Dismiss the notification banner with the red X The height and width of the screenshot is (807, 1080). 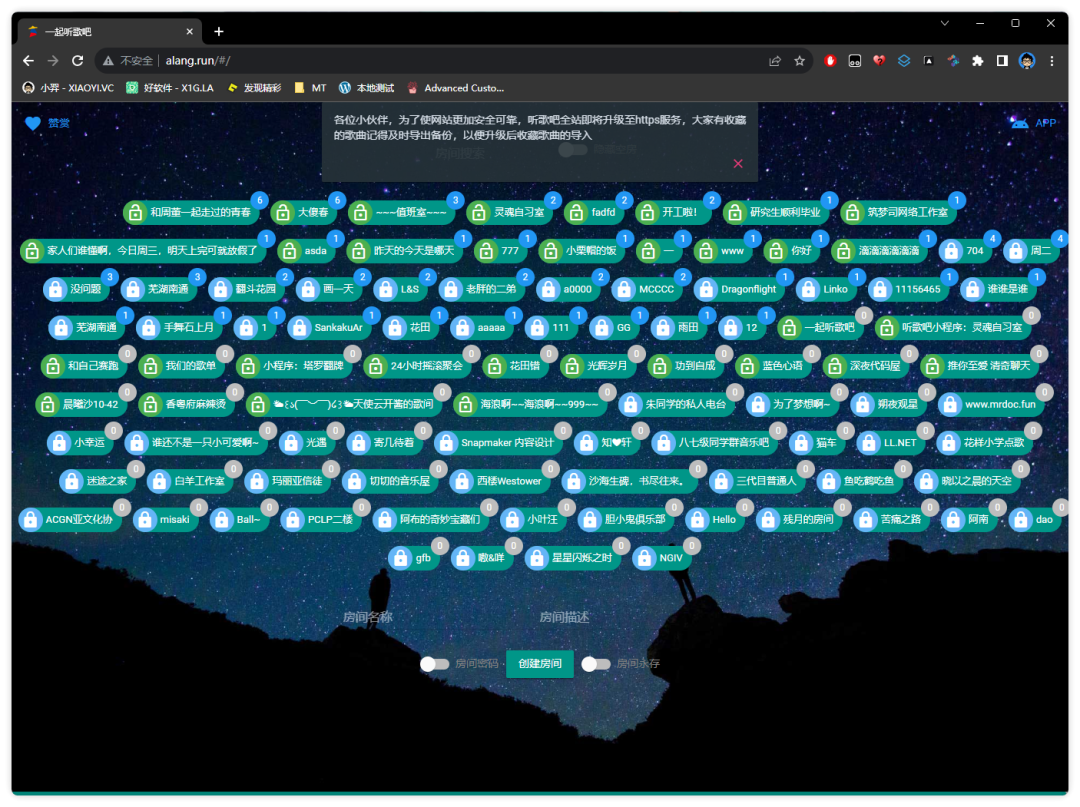point(738,163)
